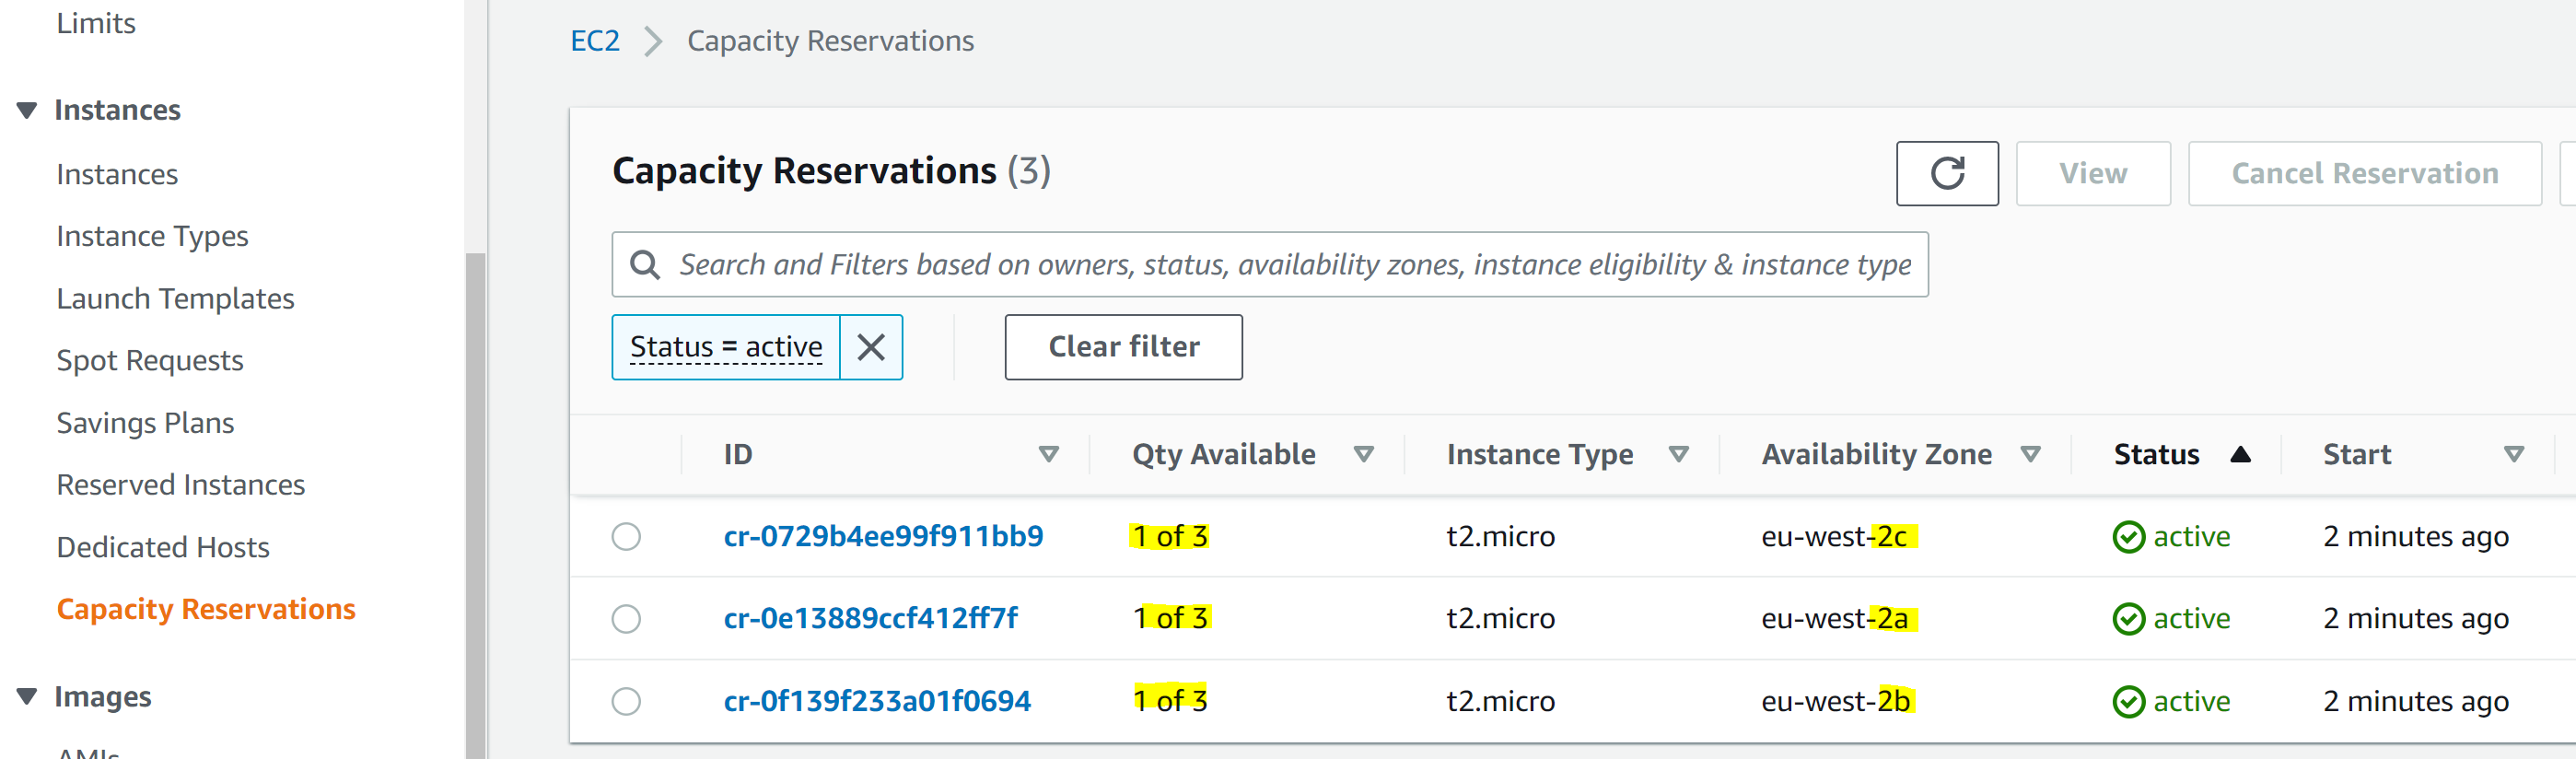The width and height of the screenshot is (2576, 759).
Task: Open reservation cr-0e13889ccf412ff7f link
Action: (x=870, y=619)
